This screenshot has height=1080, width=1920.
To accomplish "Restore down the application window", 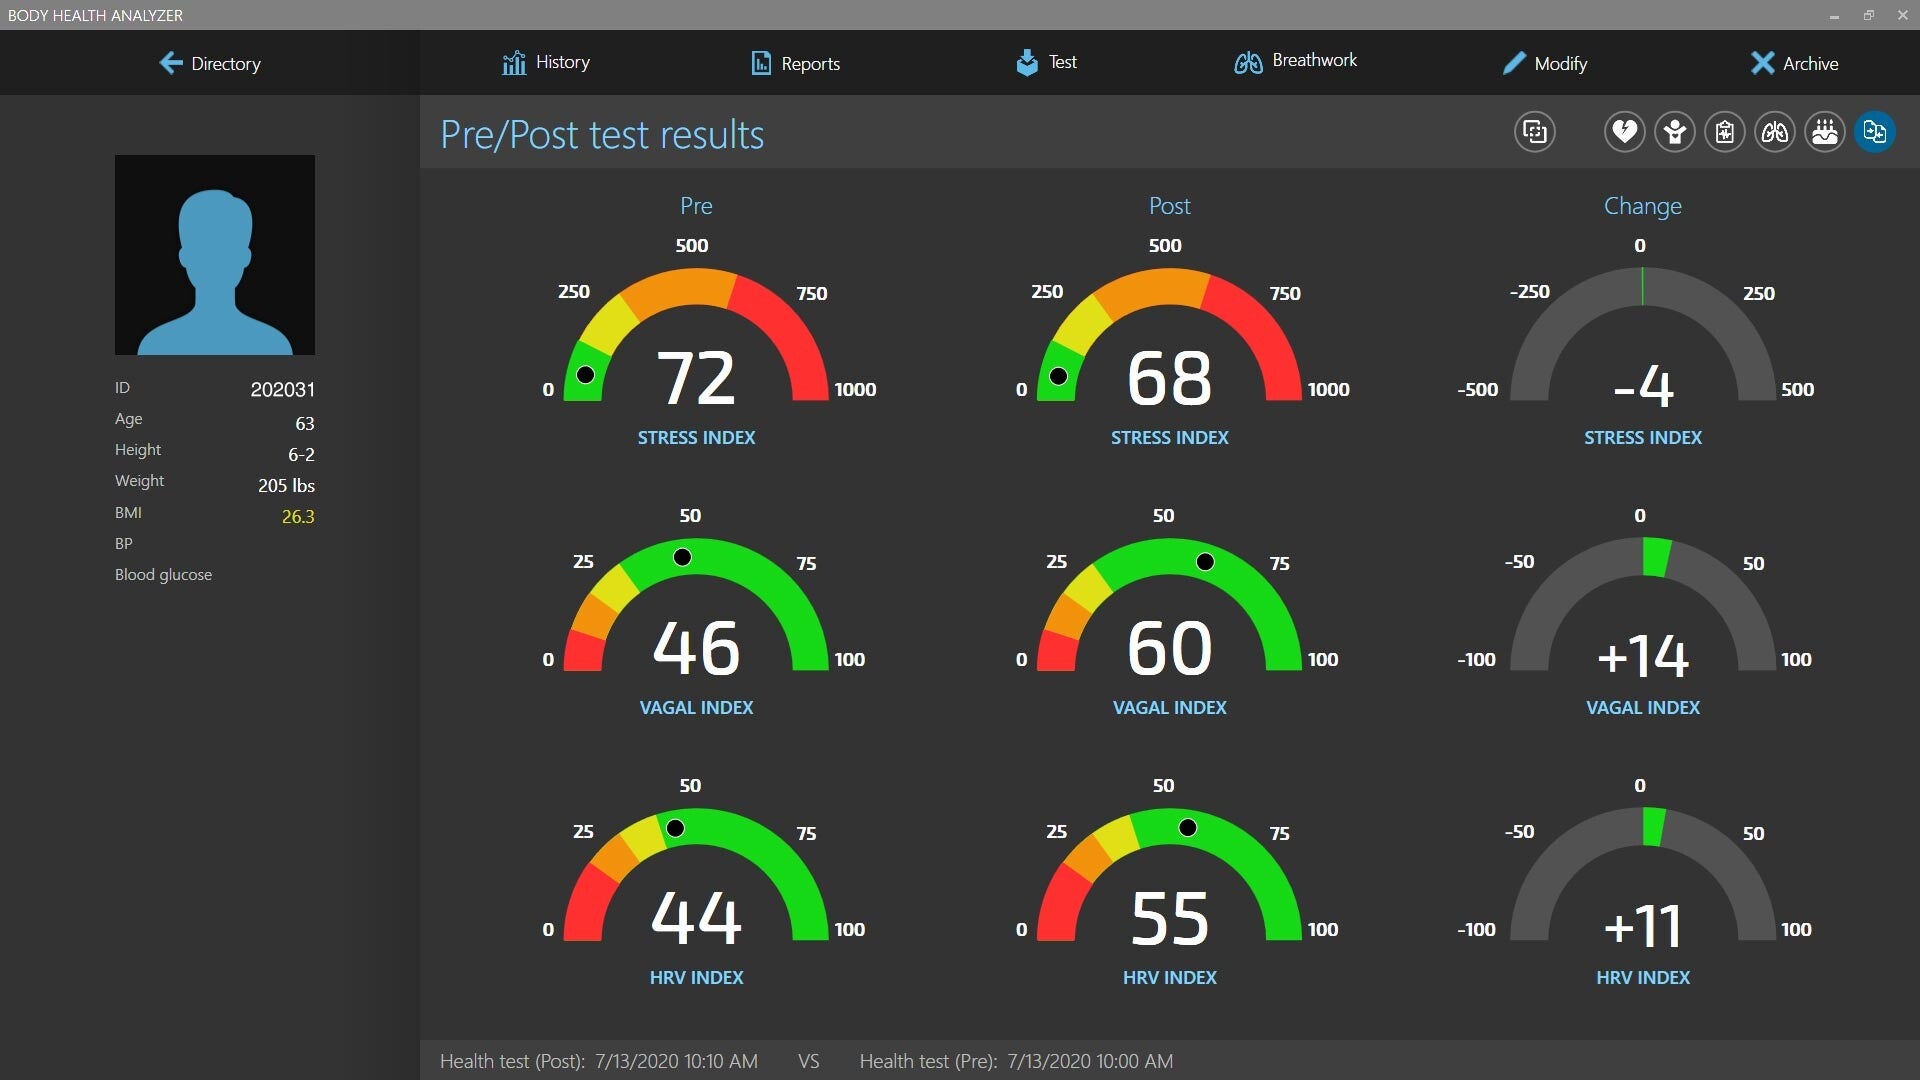I will 1868,15.
